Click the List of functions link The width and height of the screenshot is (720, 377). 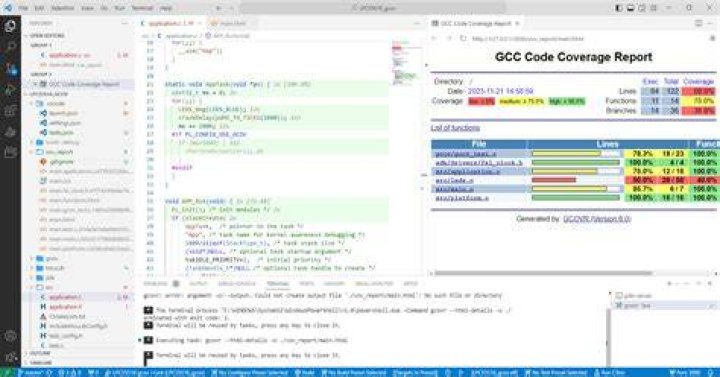[455, 128]
